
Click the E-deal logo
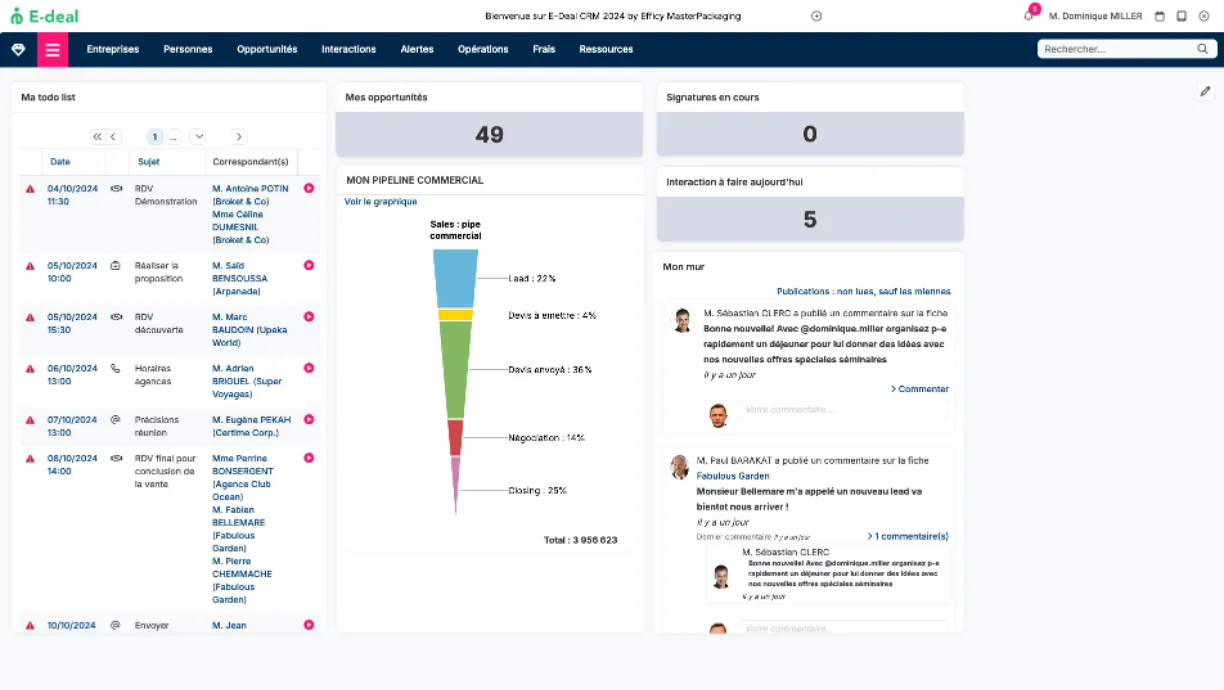click(x=44, y=16)
